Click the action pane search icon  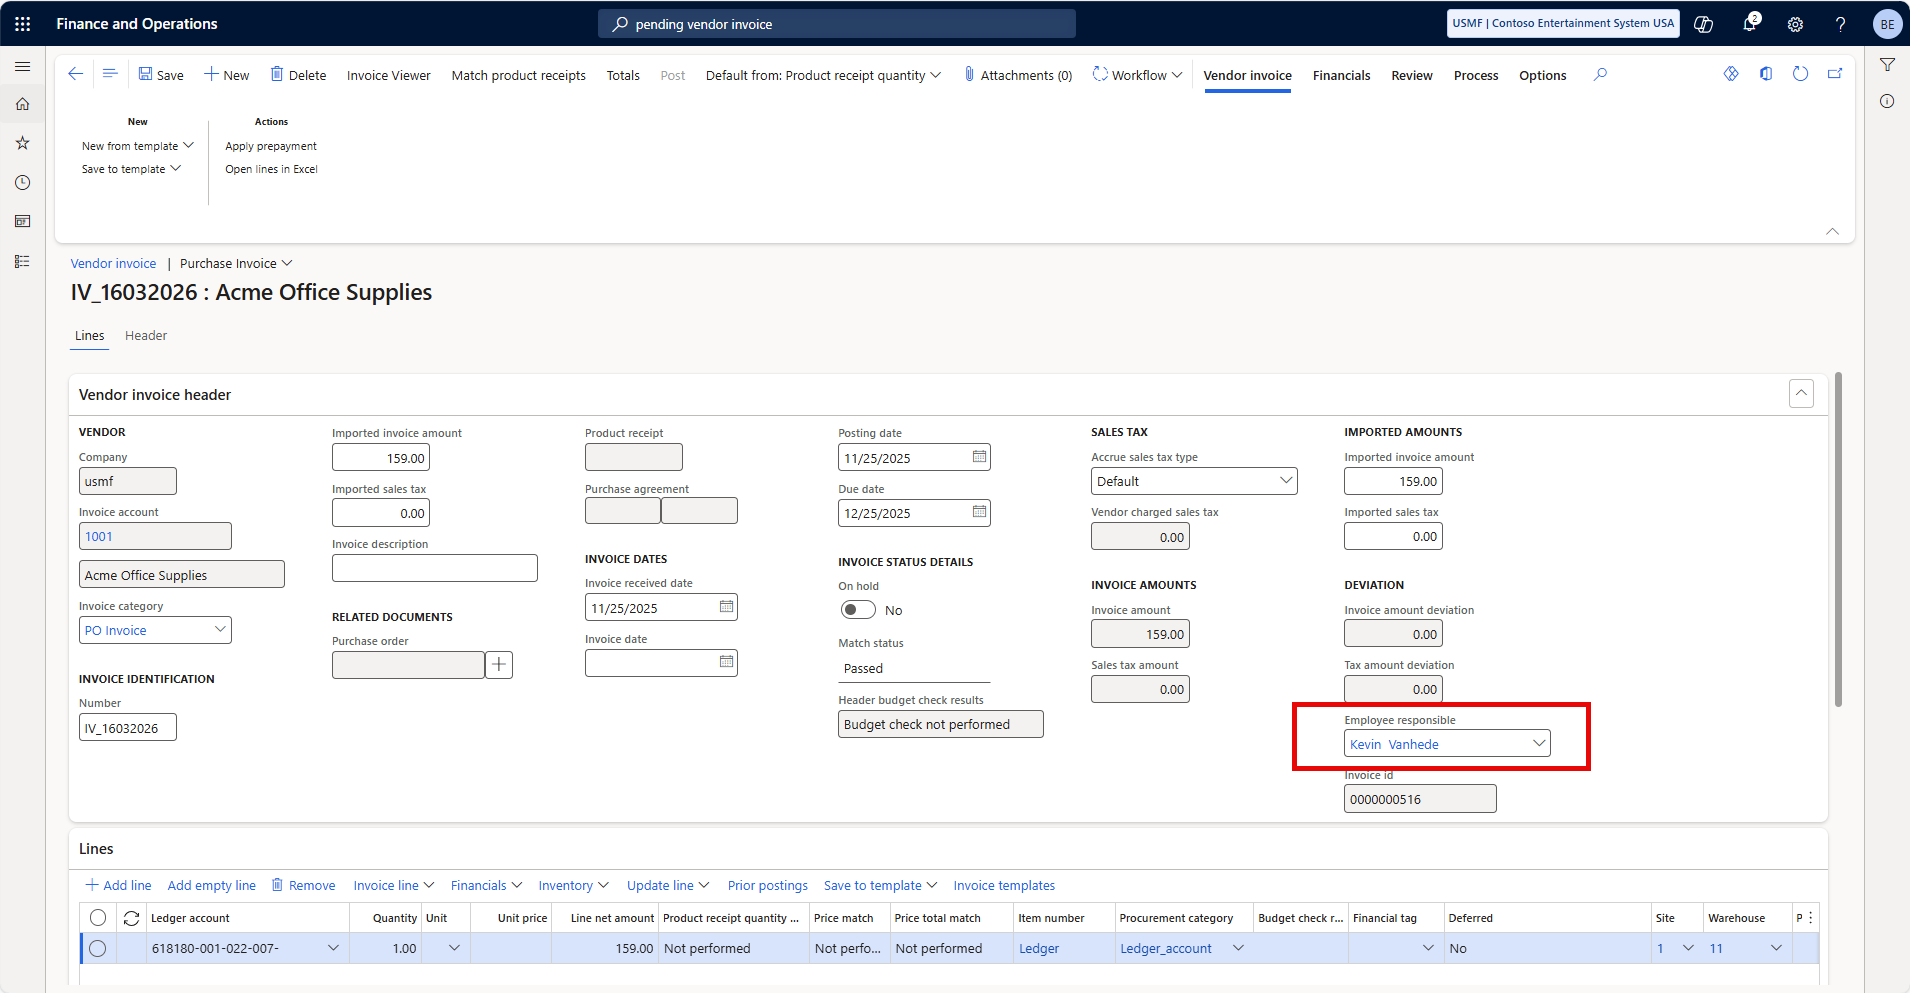1600,74
